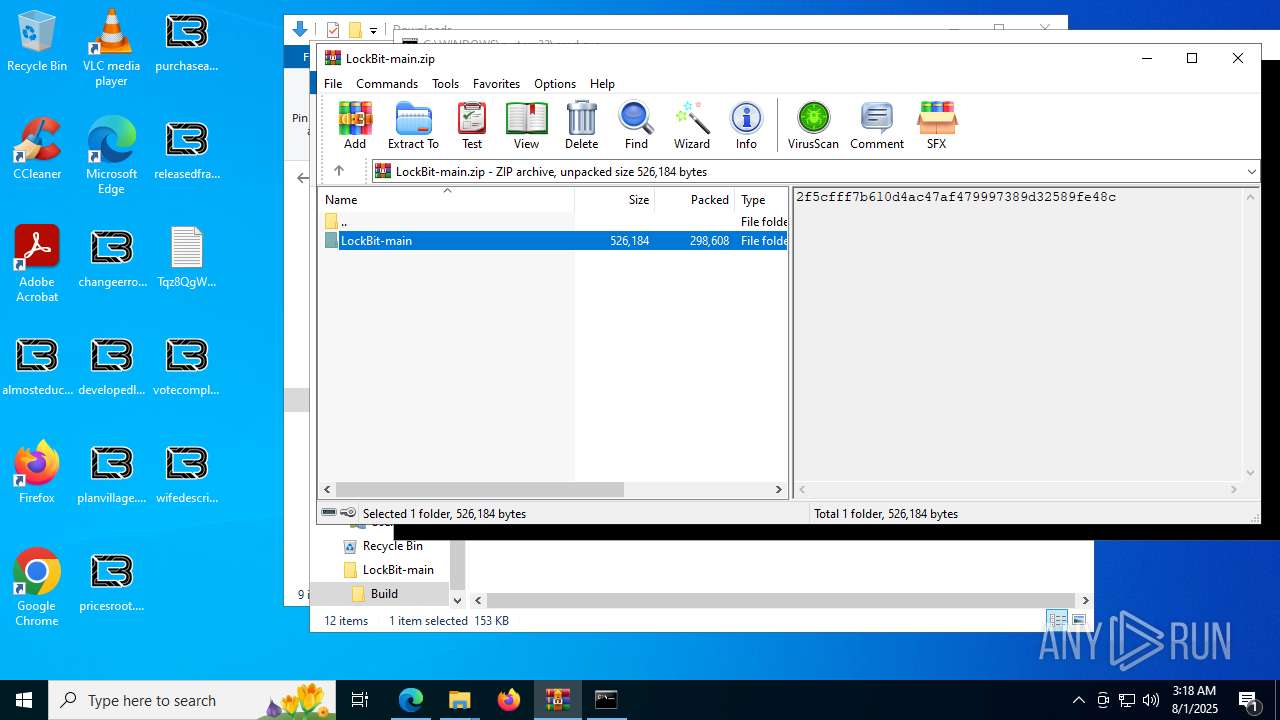Select the pricesroot... desktop file
Screen dimensions: 1280x720
[111, 581]
